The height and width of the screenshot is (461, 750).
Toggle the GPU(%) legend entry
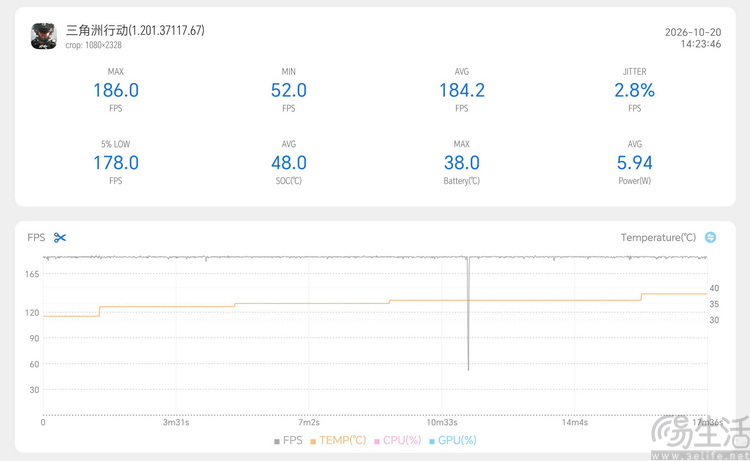[452, 440]
